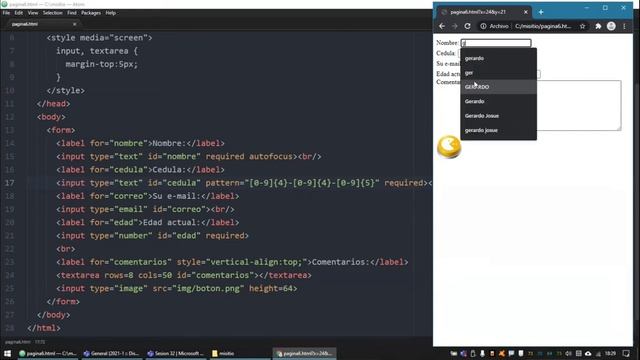Open the Chrome three-dot menu
Screen dimensions: 640x360
pyautogui.click(x=624, y=26)
